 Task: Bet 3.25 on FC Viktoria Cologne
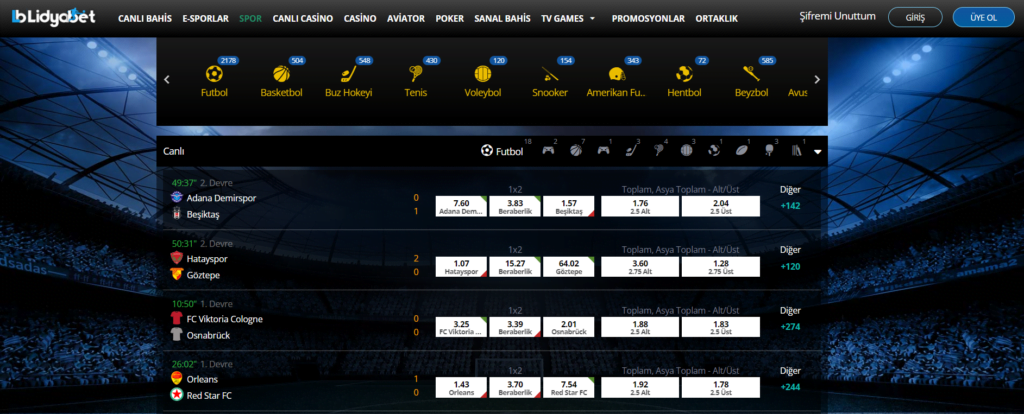coord(461,327)
